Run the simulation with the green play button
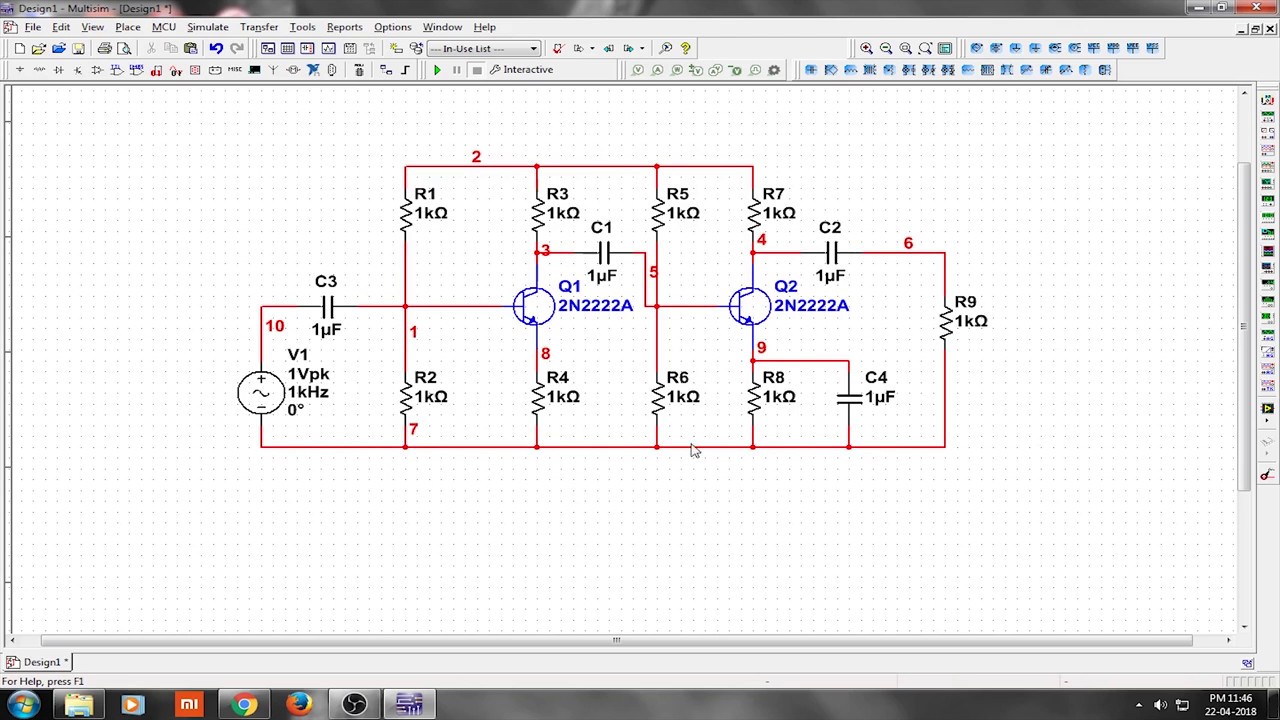 point(437,70)
